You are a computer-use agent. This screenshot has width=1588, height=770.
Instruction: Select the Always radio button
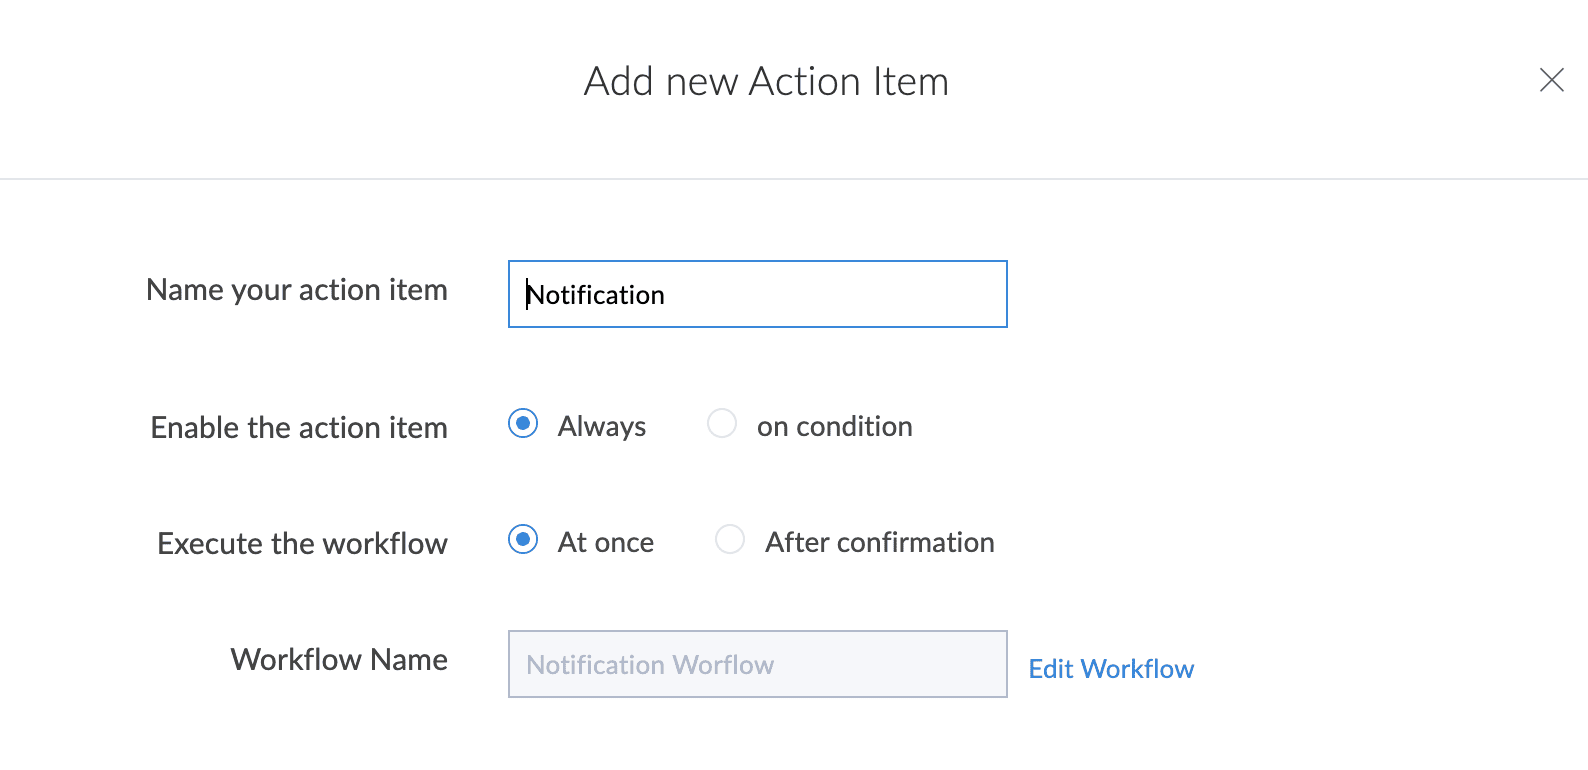pos(523,424)
